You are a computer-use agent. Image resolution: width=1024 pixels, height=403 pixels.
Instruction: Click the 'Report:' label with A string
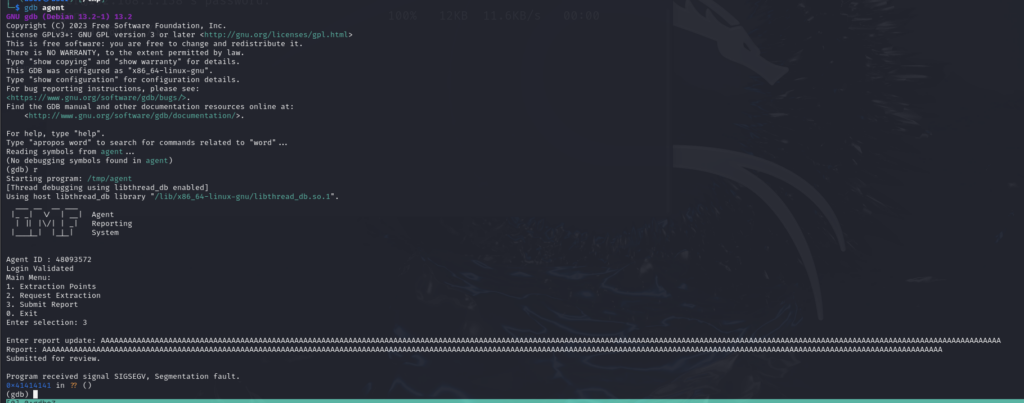pos(474,349)
